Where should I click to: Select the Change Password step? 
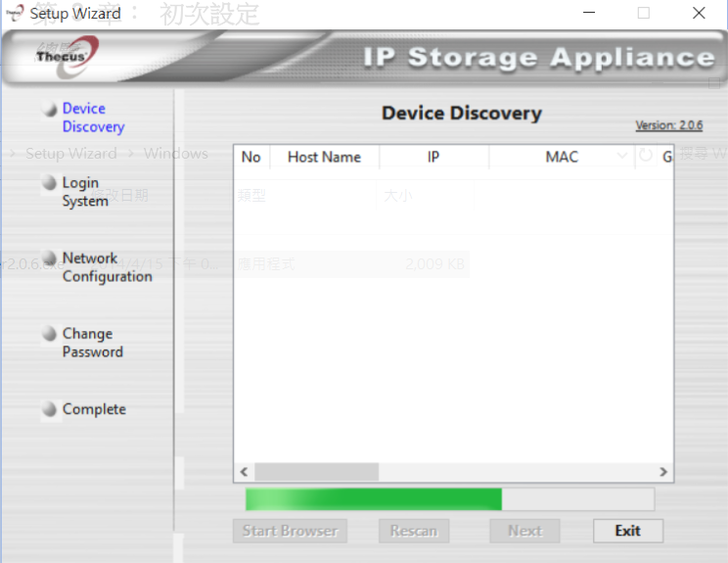click(x=93, y=343)
